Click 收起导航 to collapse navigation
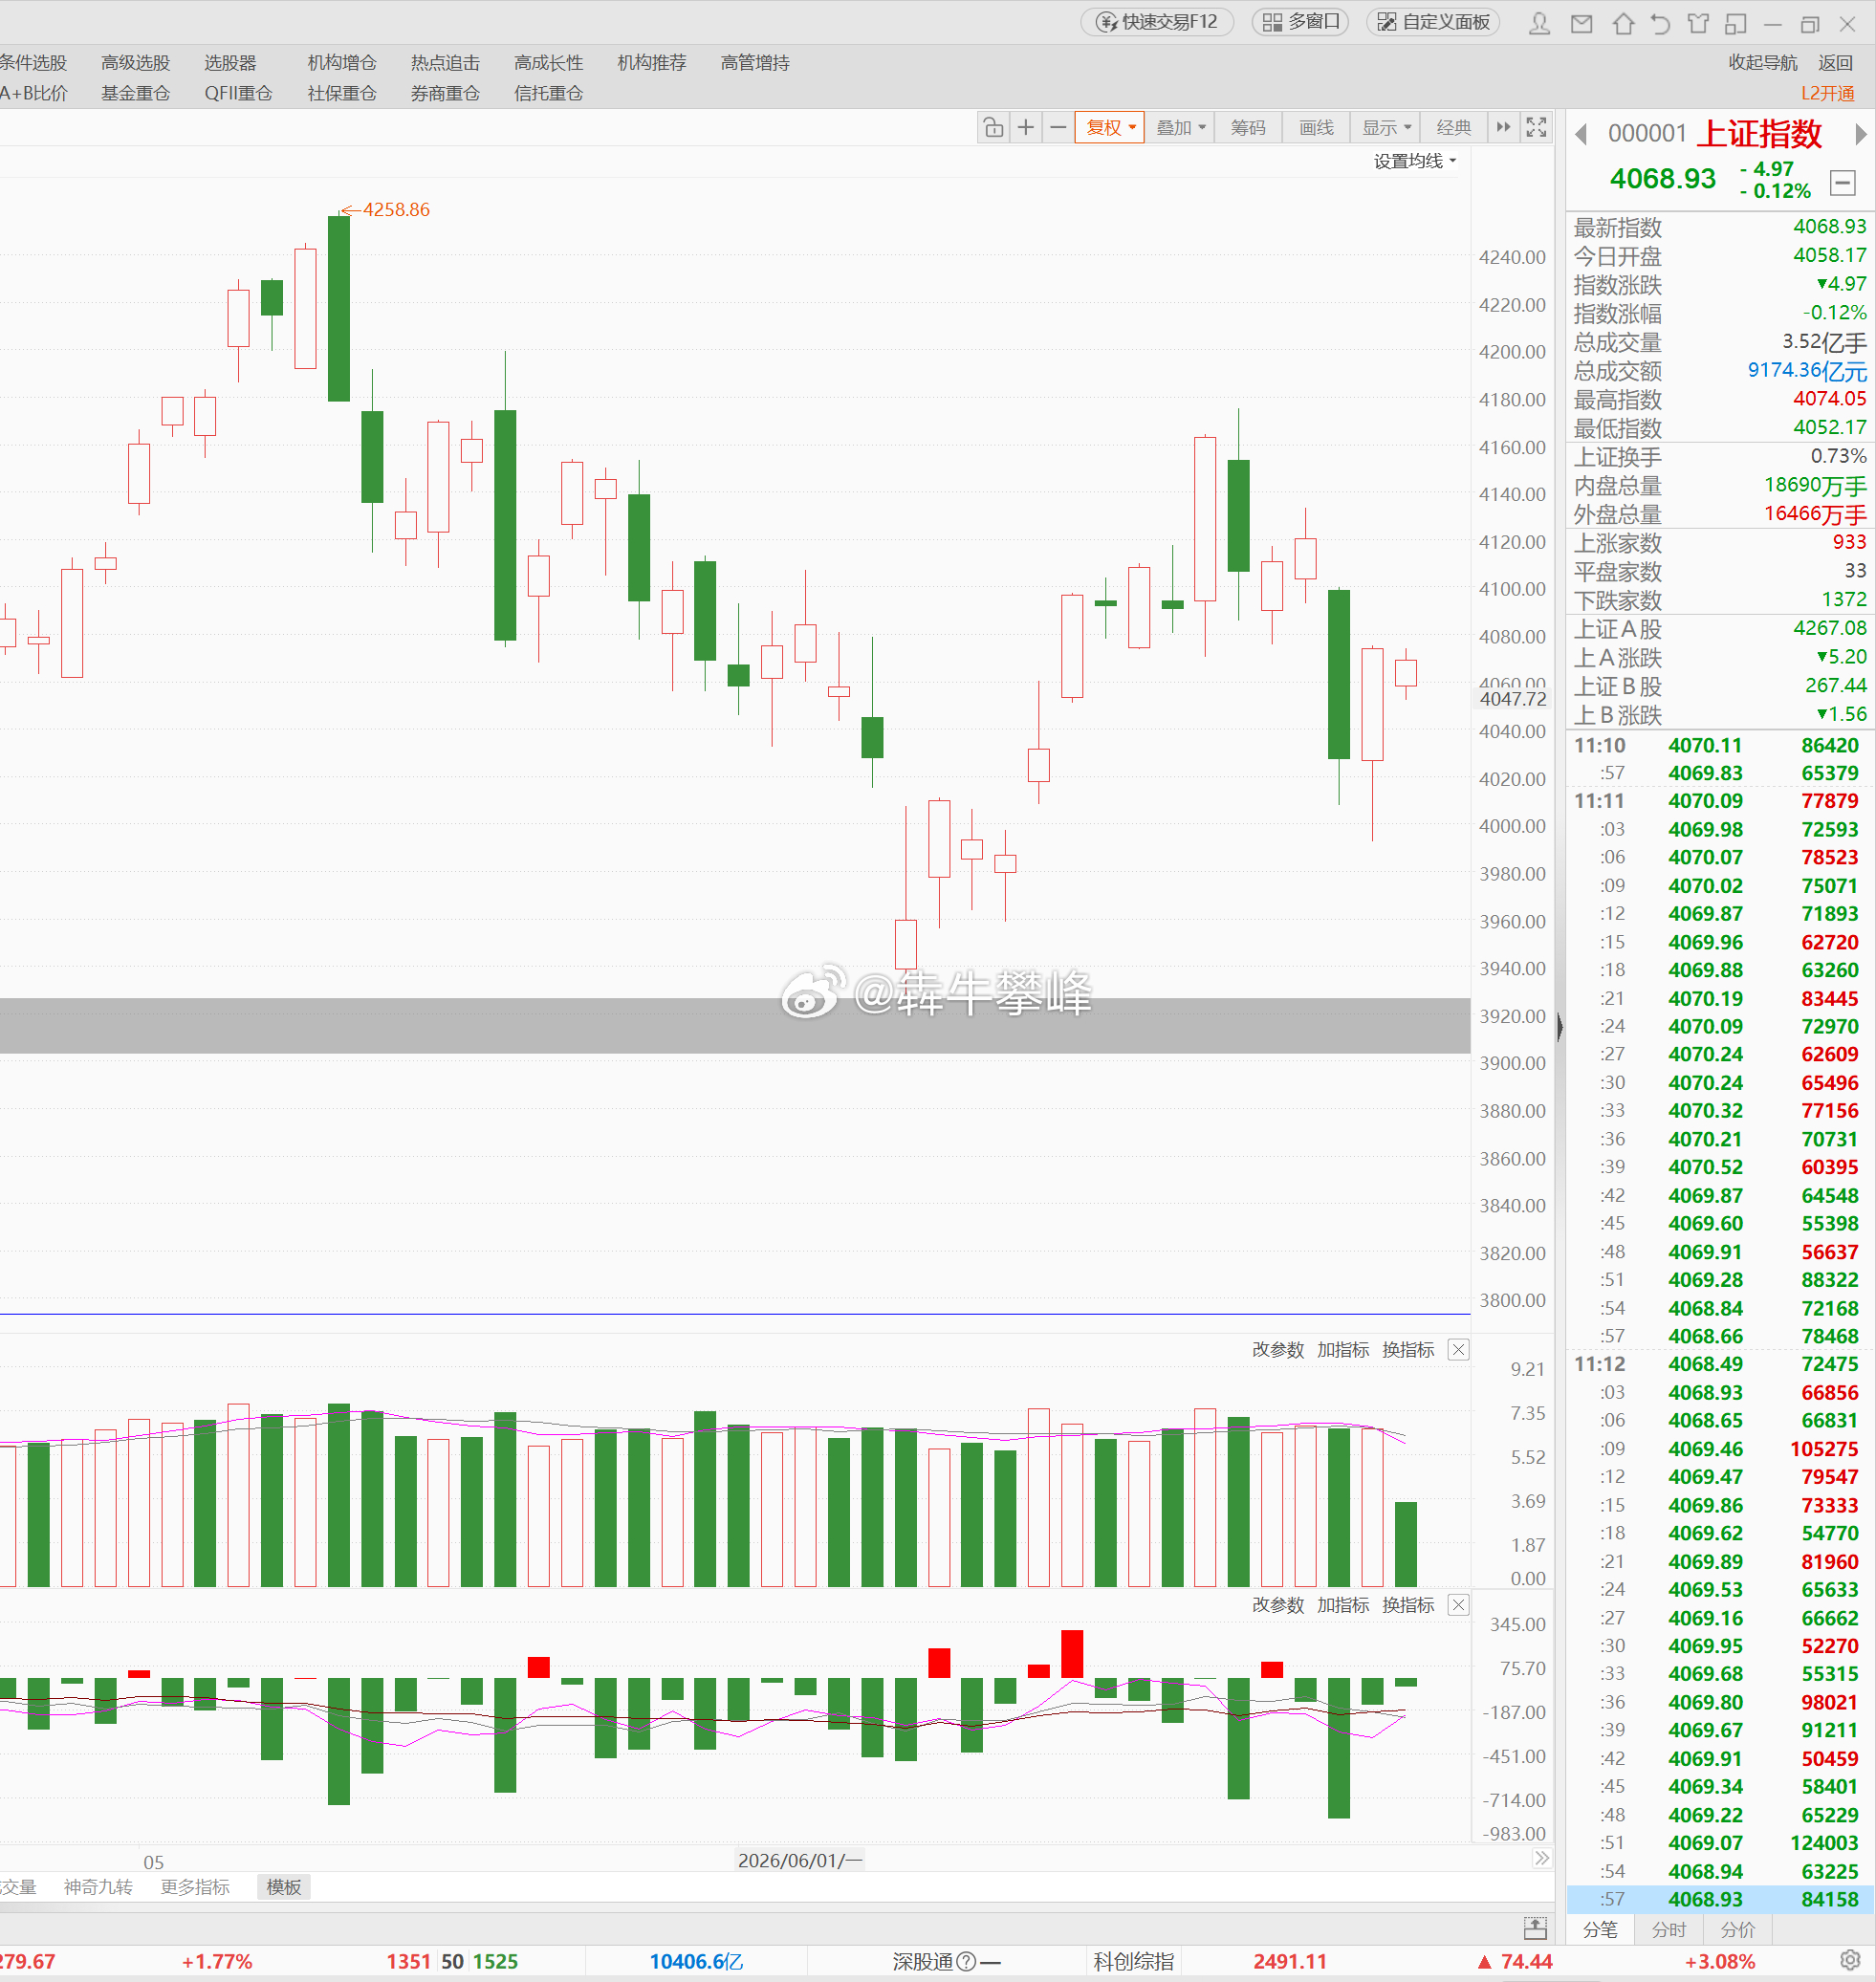Screen dimensions: 1876x1982 point(1762,63)
